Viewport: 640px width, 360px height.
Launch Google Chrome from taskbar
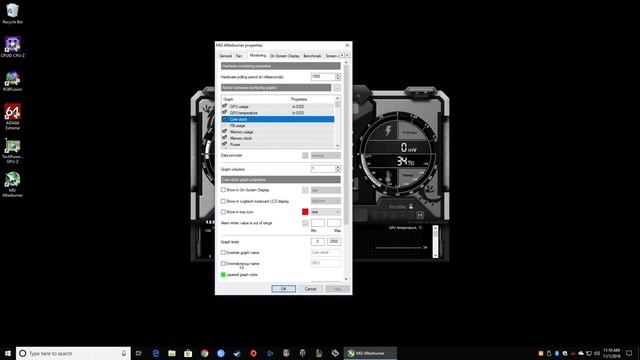[204, 353]
